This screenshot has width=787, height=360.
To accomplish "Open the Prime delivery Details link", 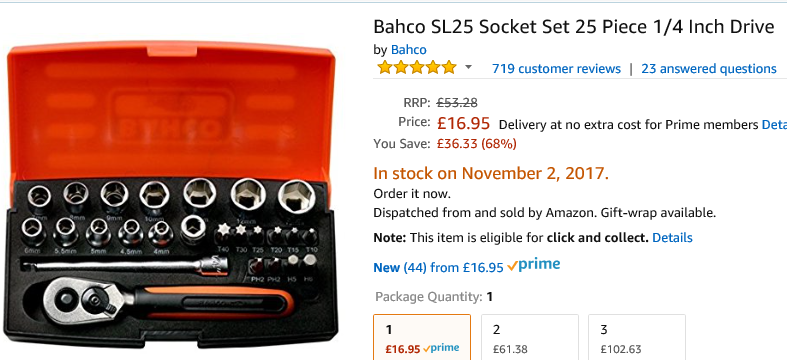I will click(774, 125).
